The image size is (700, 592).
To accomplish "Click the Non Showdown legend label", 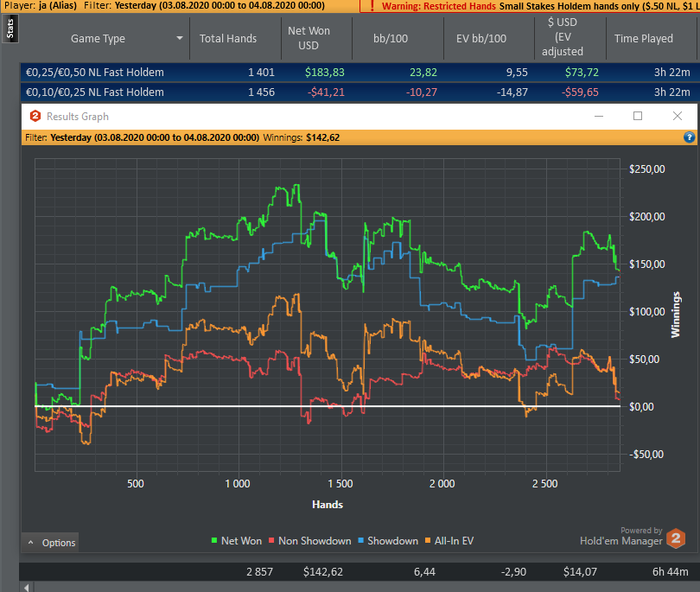I will tap(315, 541).
